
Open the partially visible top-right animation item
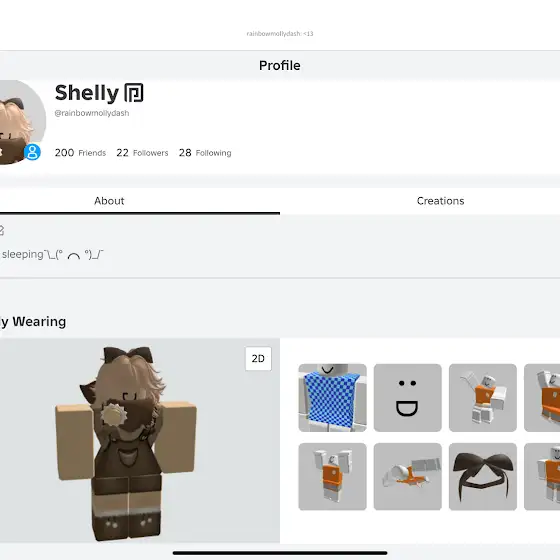click(x=542, y=398)
